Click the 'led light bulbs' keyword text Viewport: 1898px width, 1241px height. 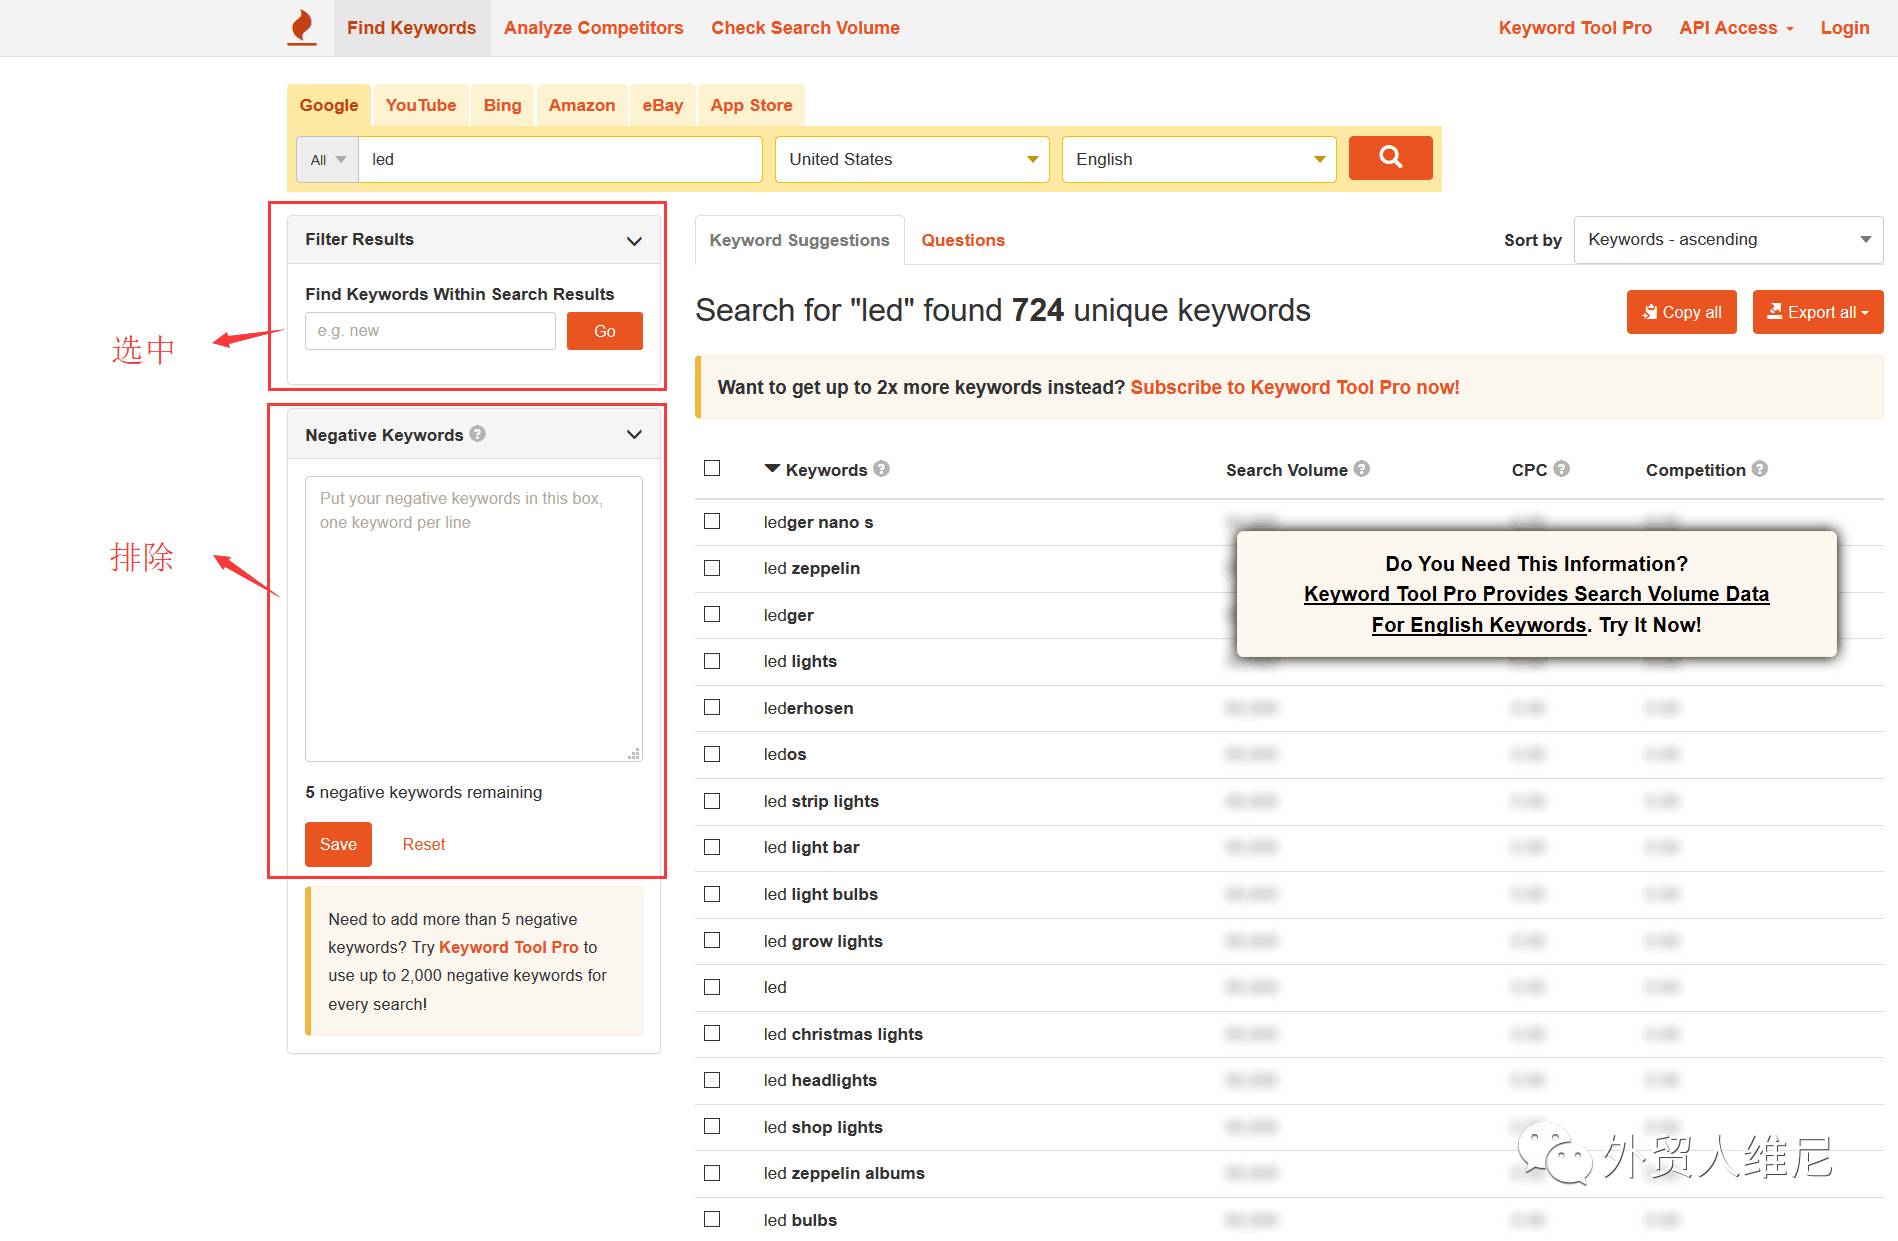(x=820, y=894)
